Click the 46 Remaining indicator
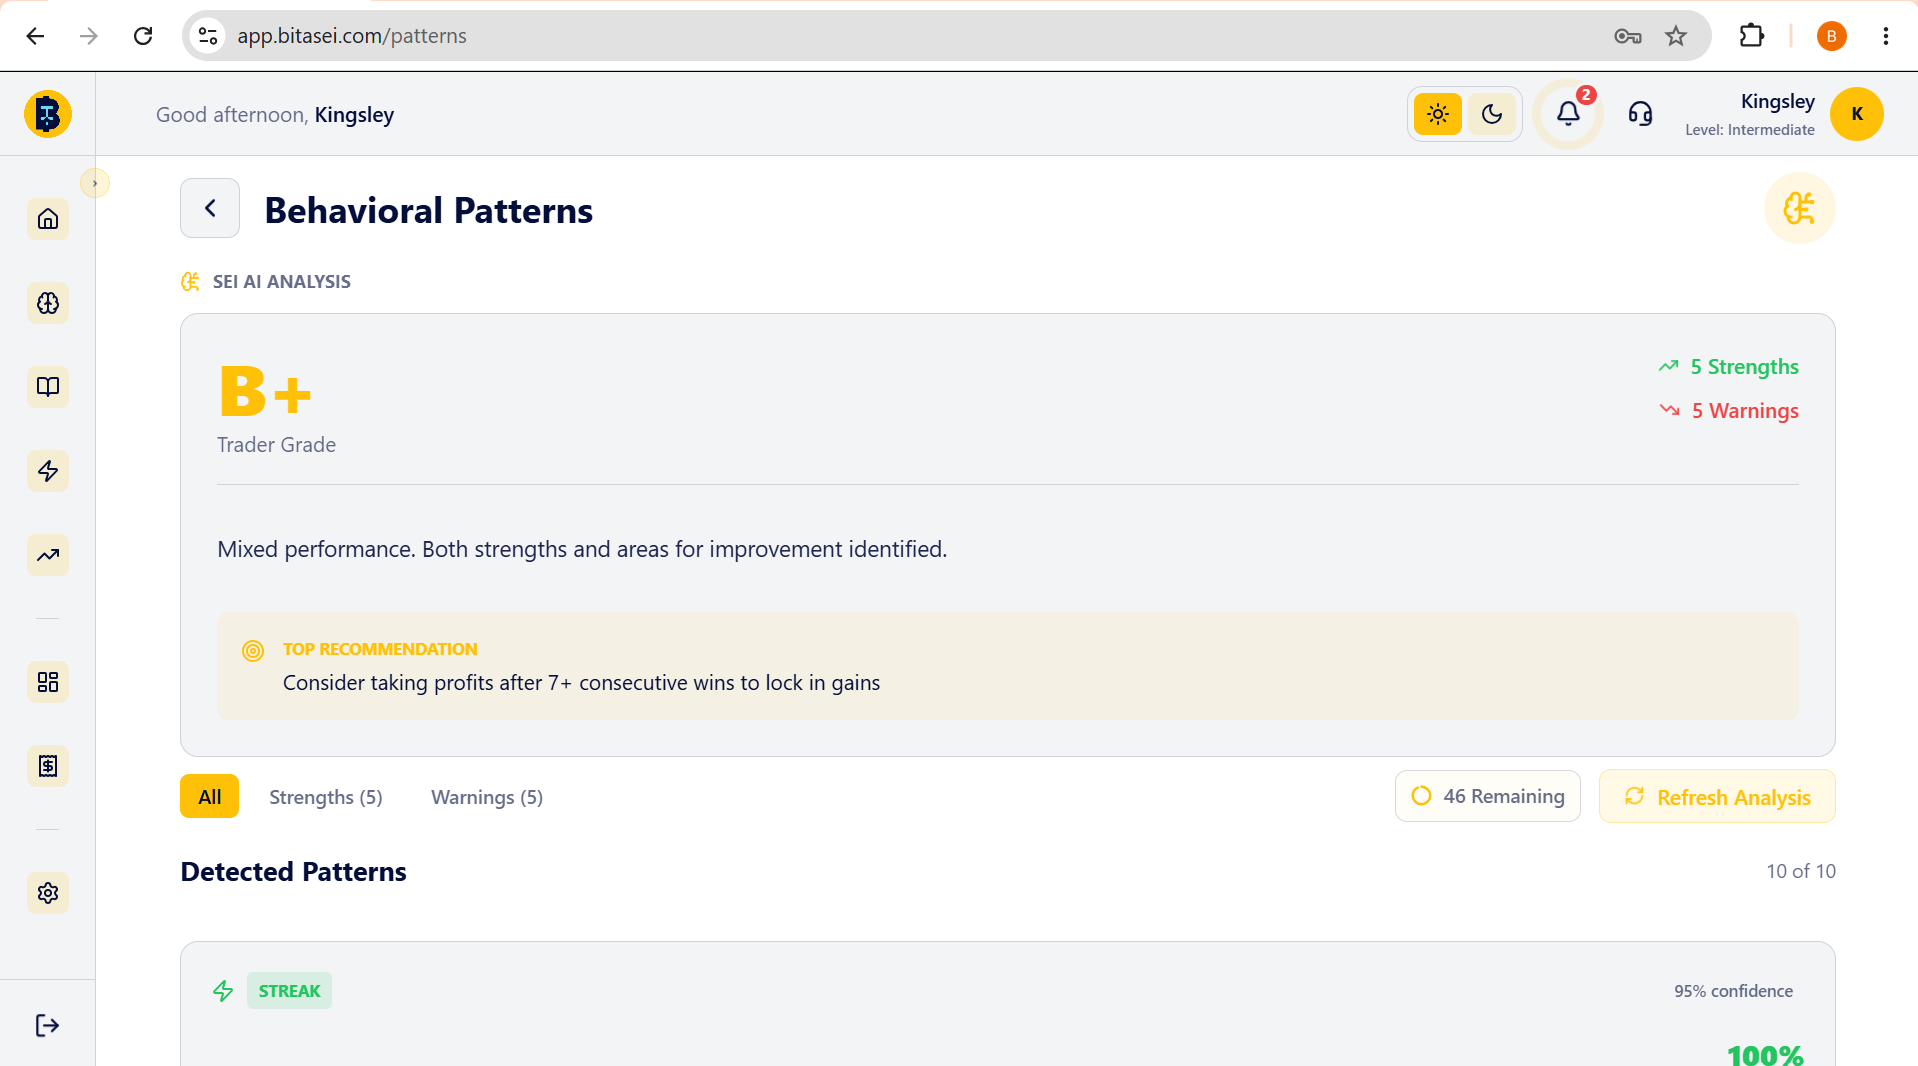 click(1488, 796)
